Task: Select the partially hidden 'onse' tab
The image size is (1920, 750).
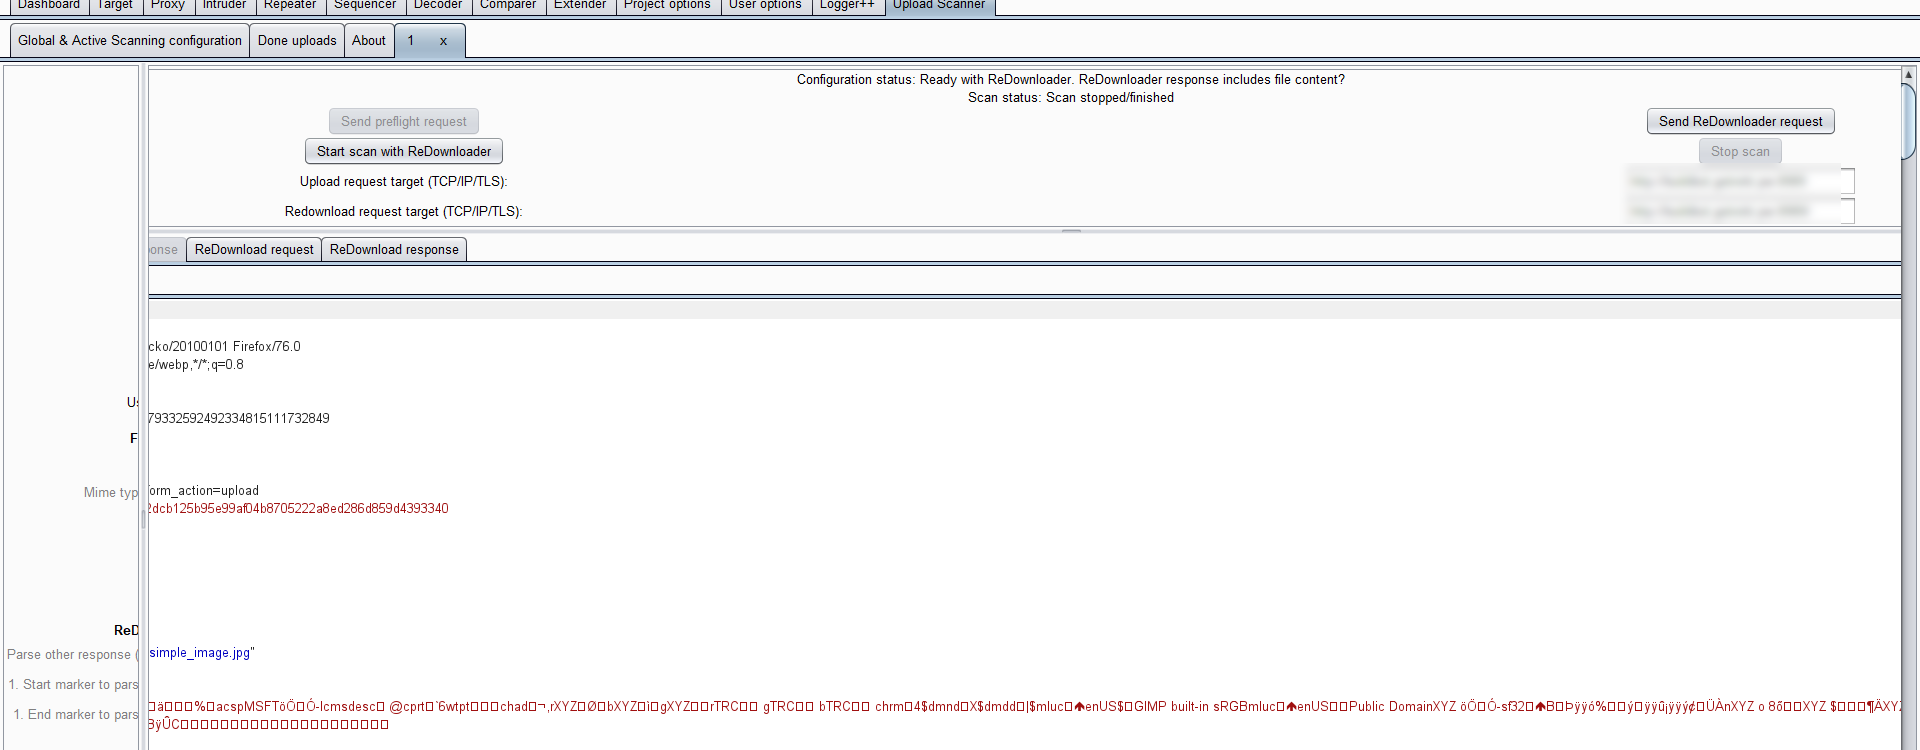Action: [x=166, y=250]
